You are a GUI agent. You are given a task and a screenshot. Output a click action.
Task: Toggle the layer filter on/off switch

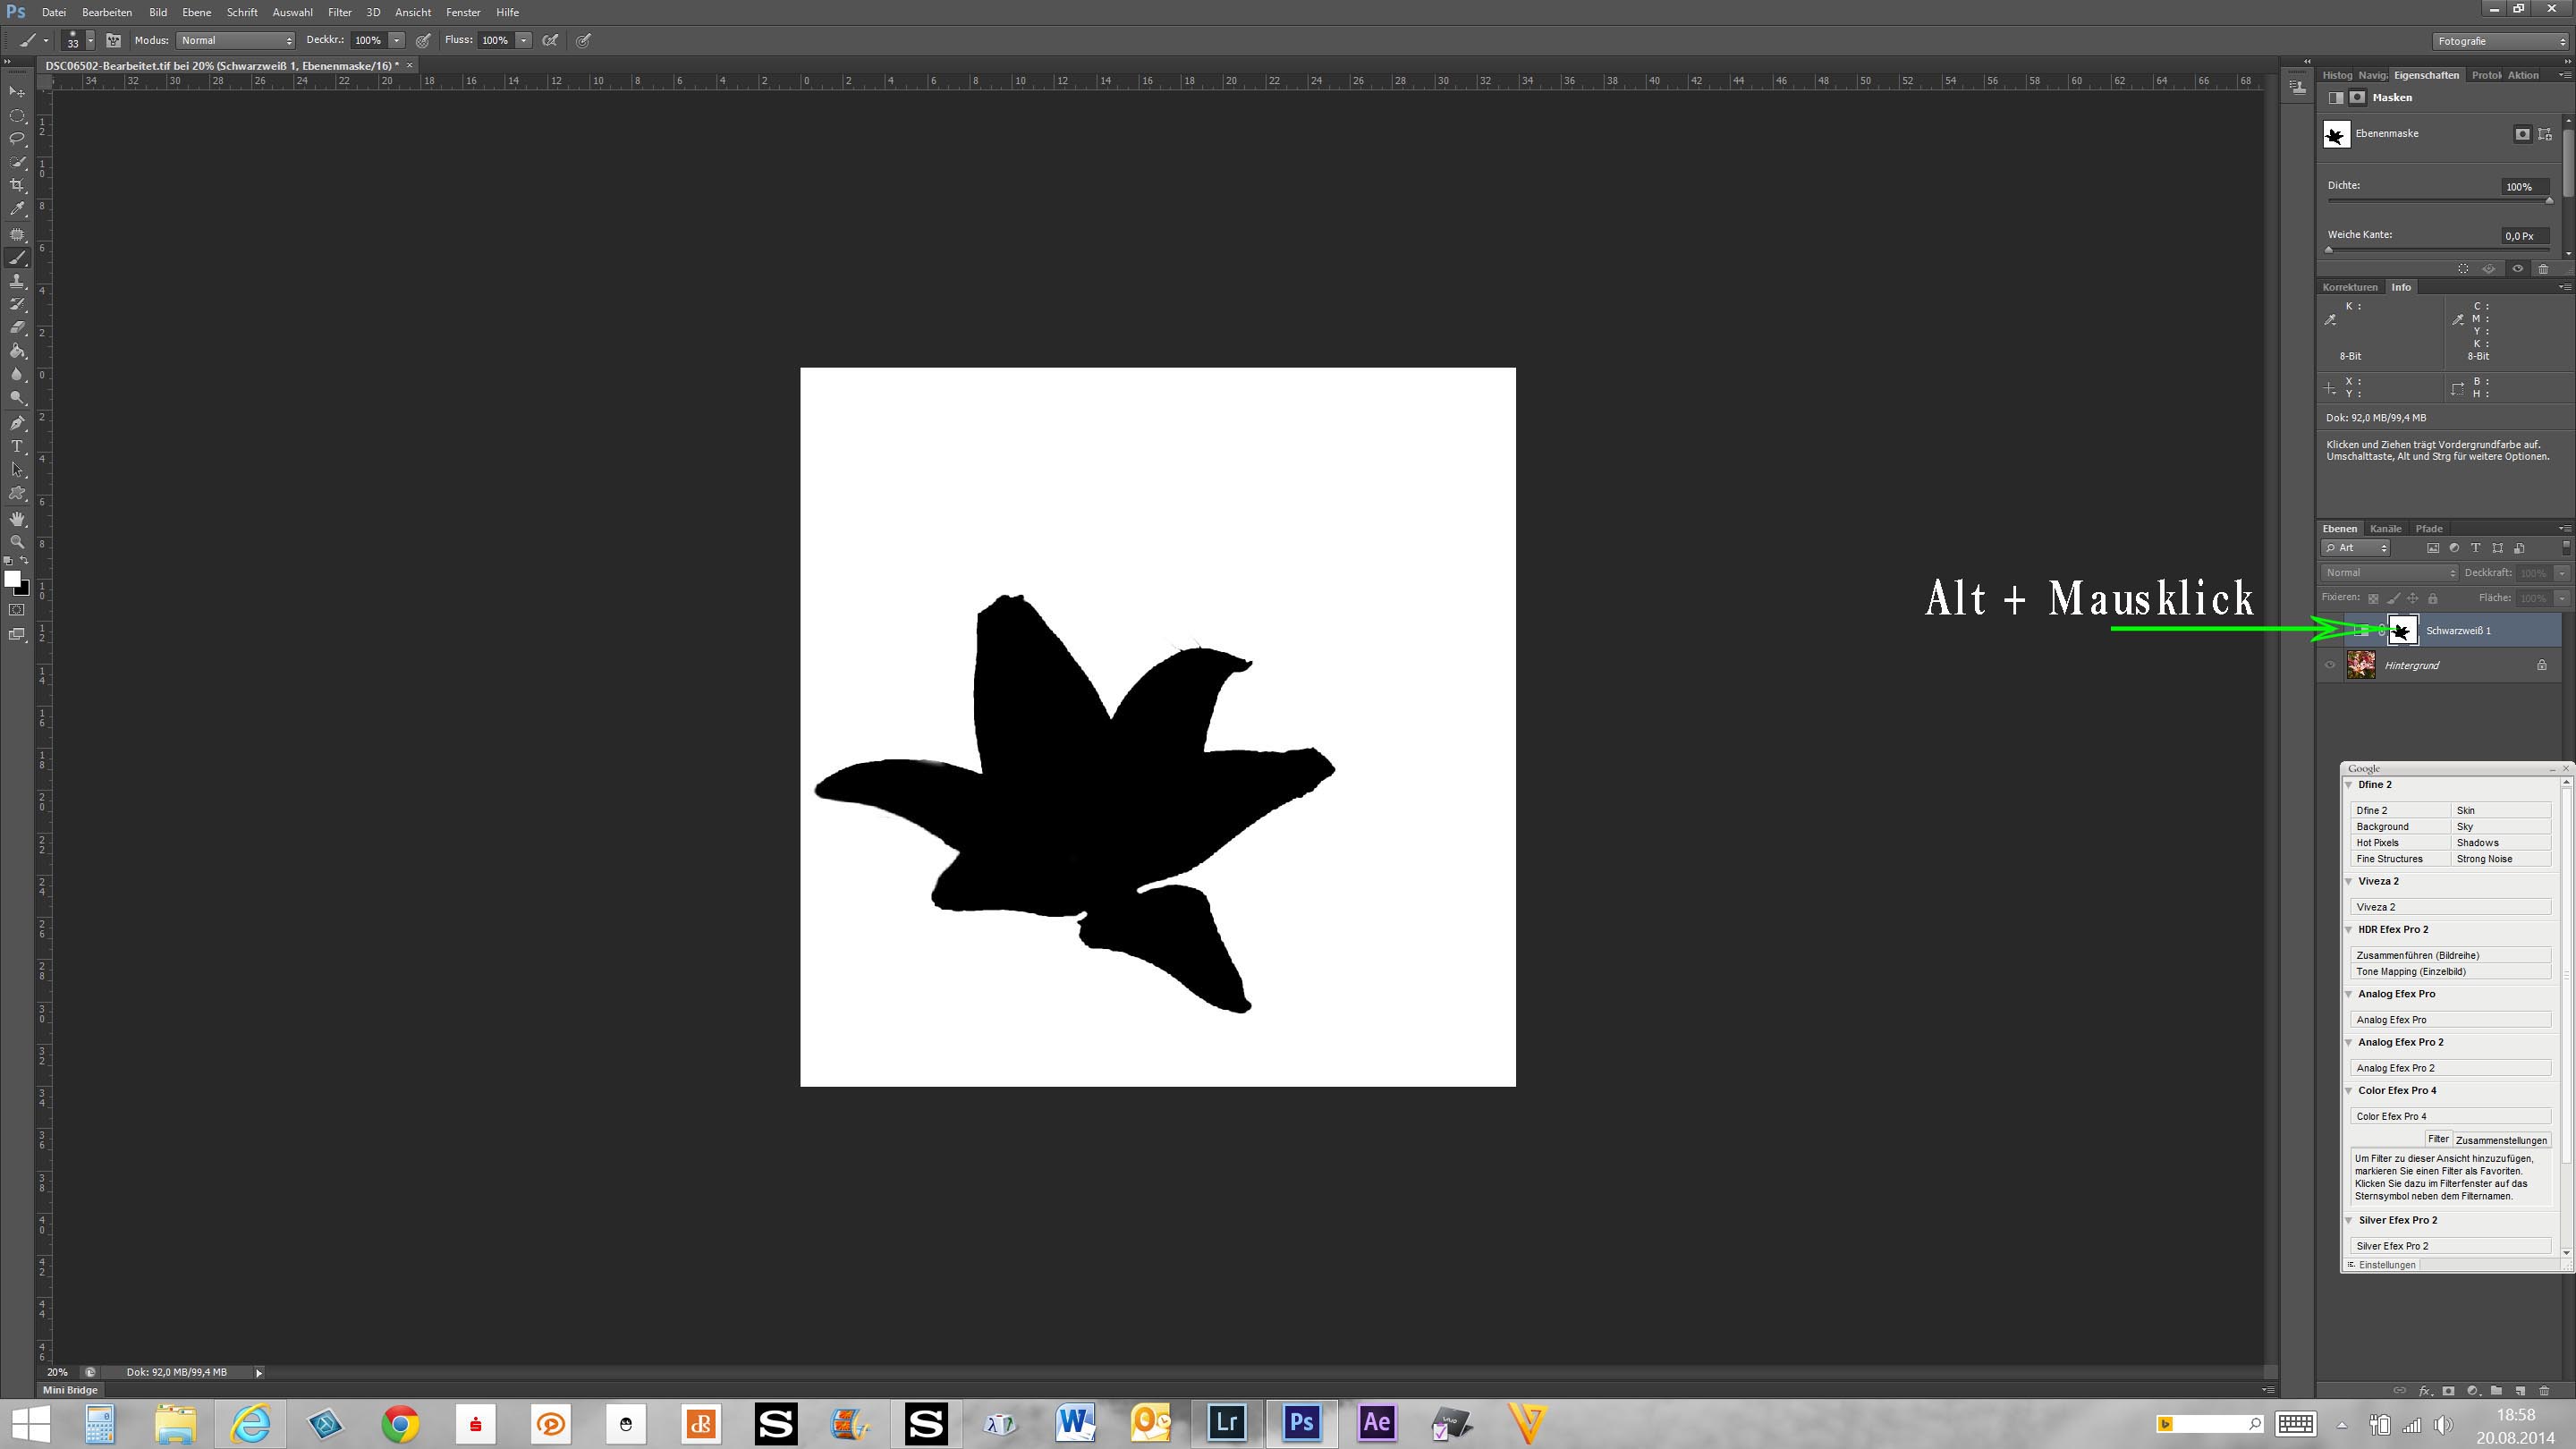coord(2565,548)
